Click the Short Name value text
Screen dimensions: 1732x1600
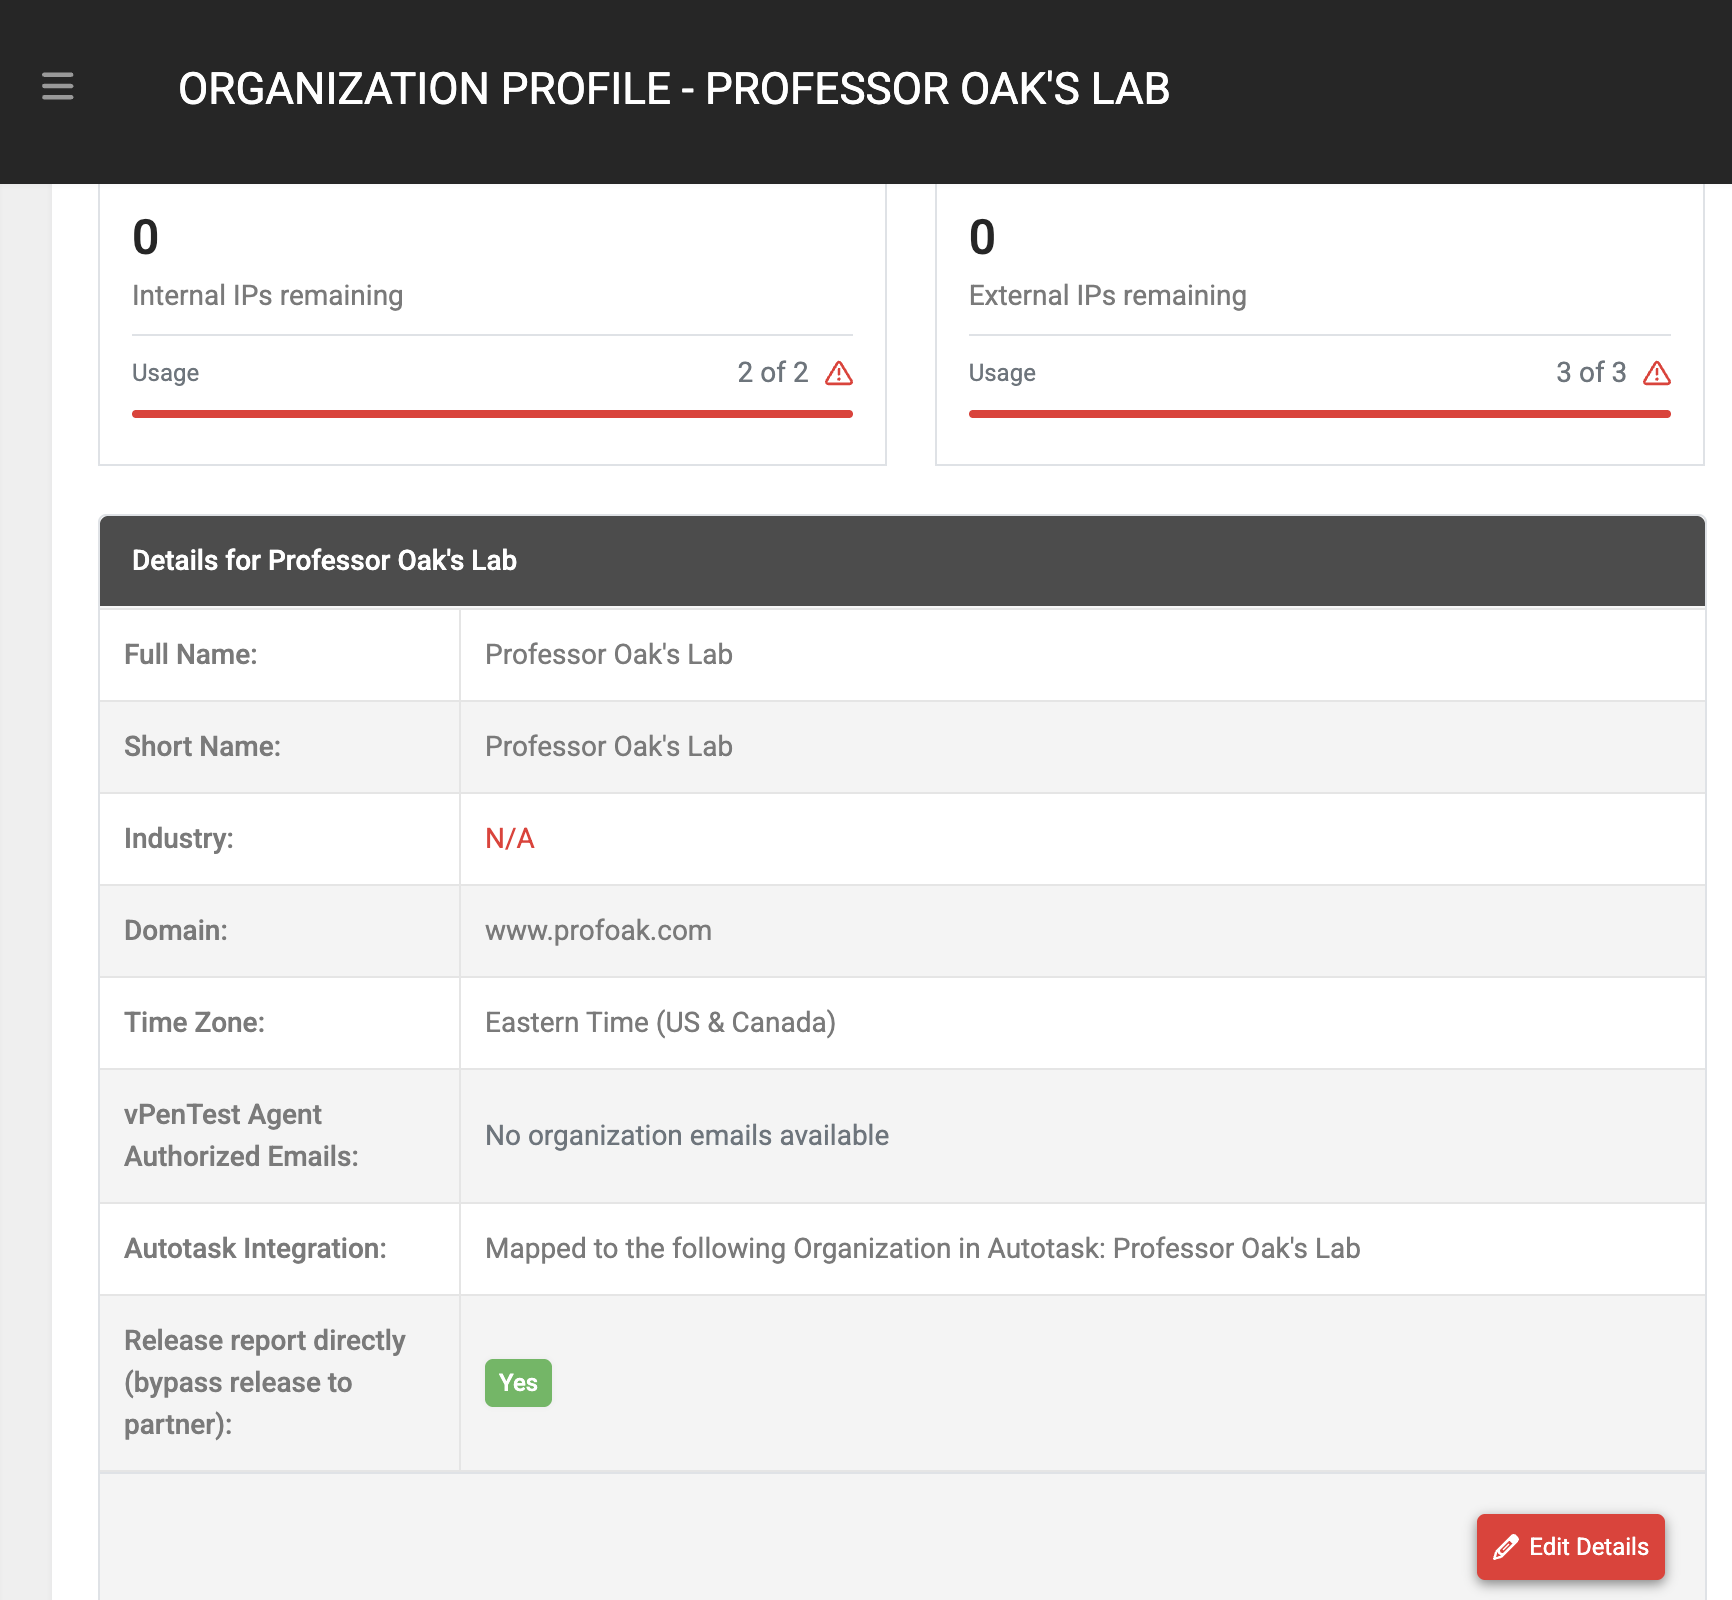609,747
